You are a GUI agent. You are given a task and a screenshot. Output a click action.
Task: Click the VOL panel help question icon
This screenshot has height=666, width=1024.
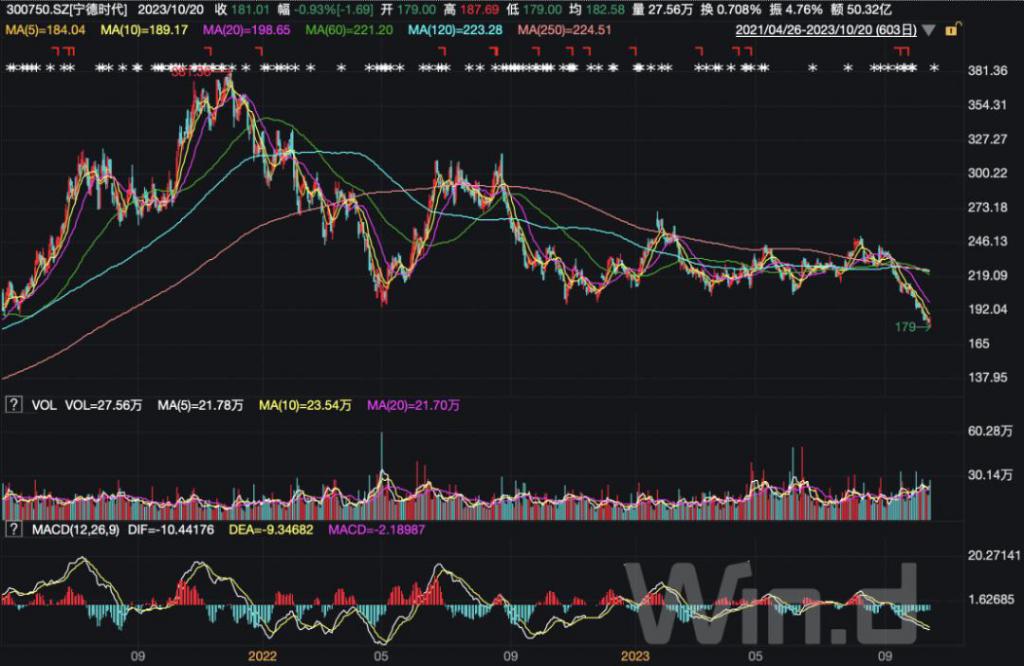[14, 405]
